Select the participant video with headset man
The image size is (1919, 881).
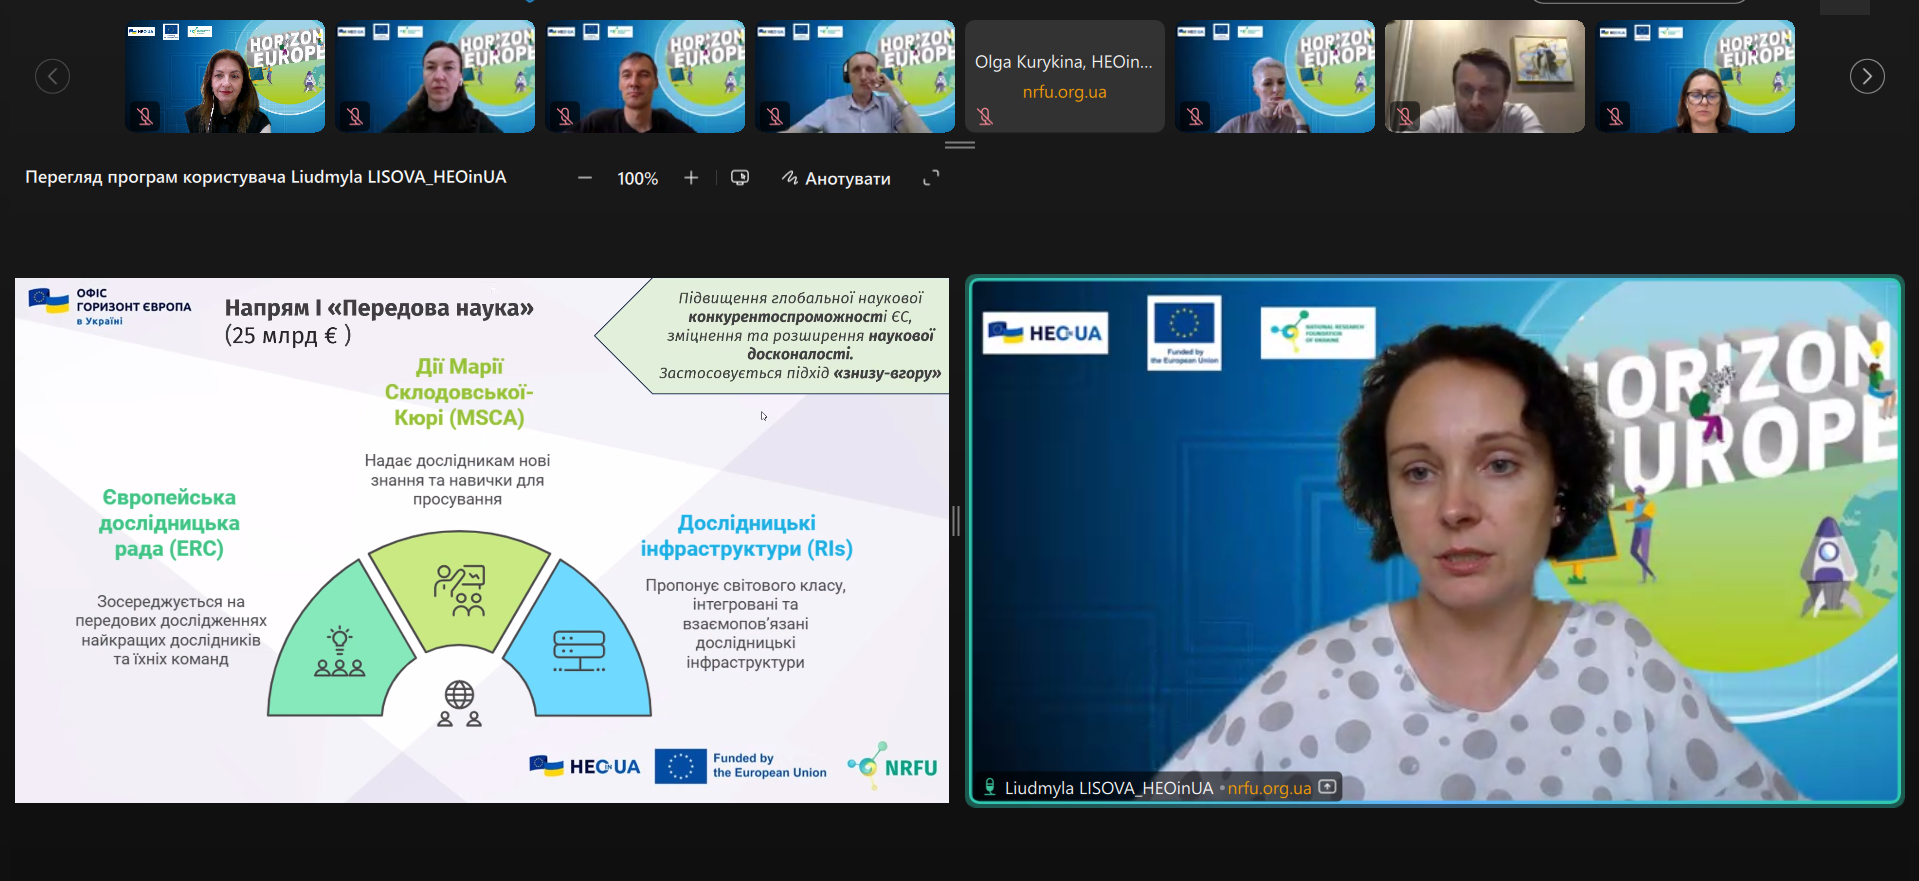[855, 76]
